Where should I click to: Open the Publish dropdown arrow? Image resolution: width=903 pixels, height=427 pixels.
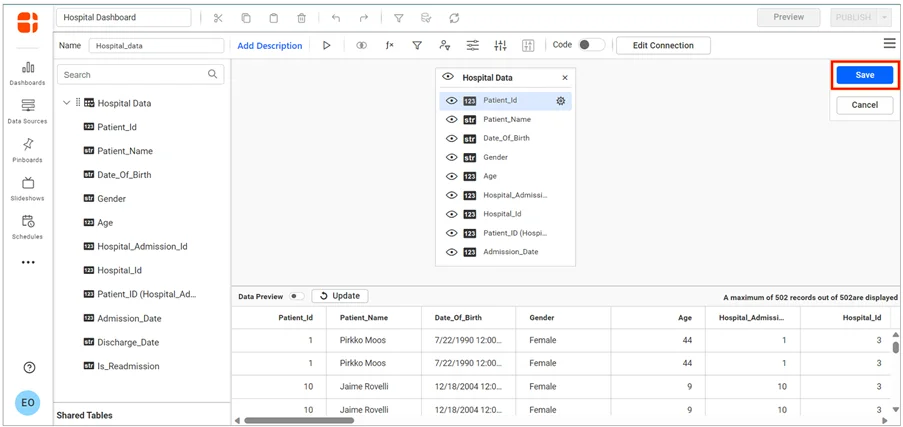coord(885,18)
